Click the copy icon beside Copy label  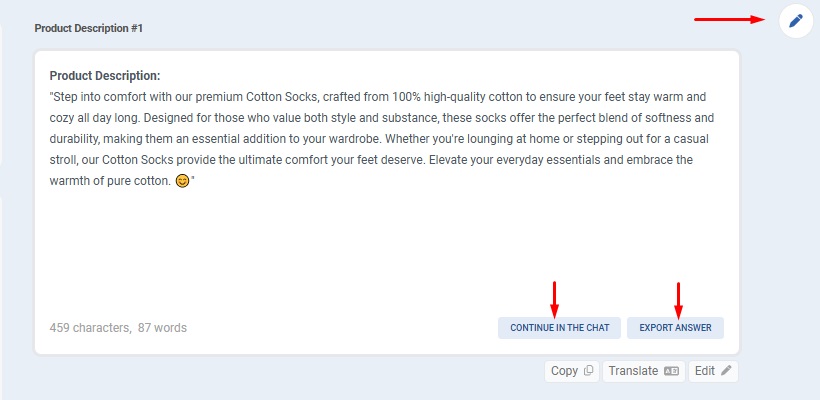[x=588, y=371]
